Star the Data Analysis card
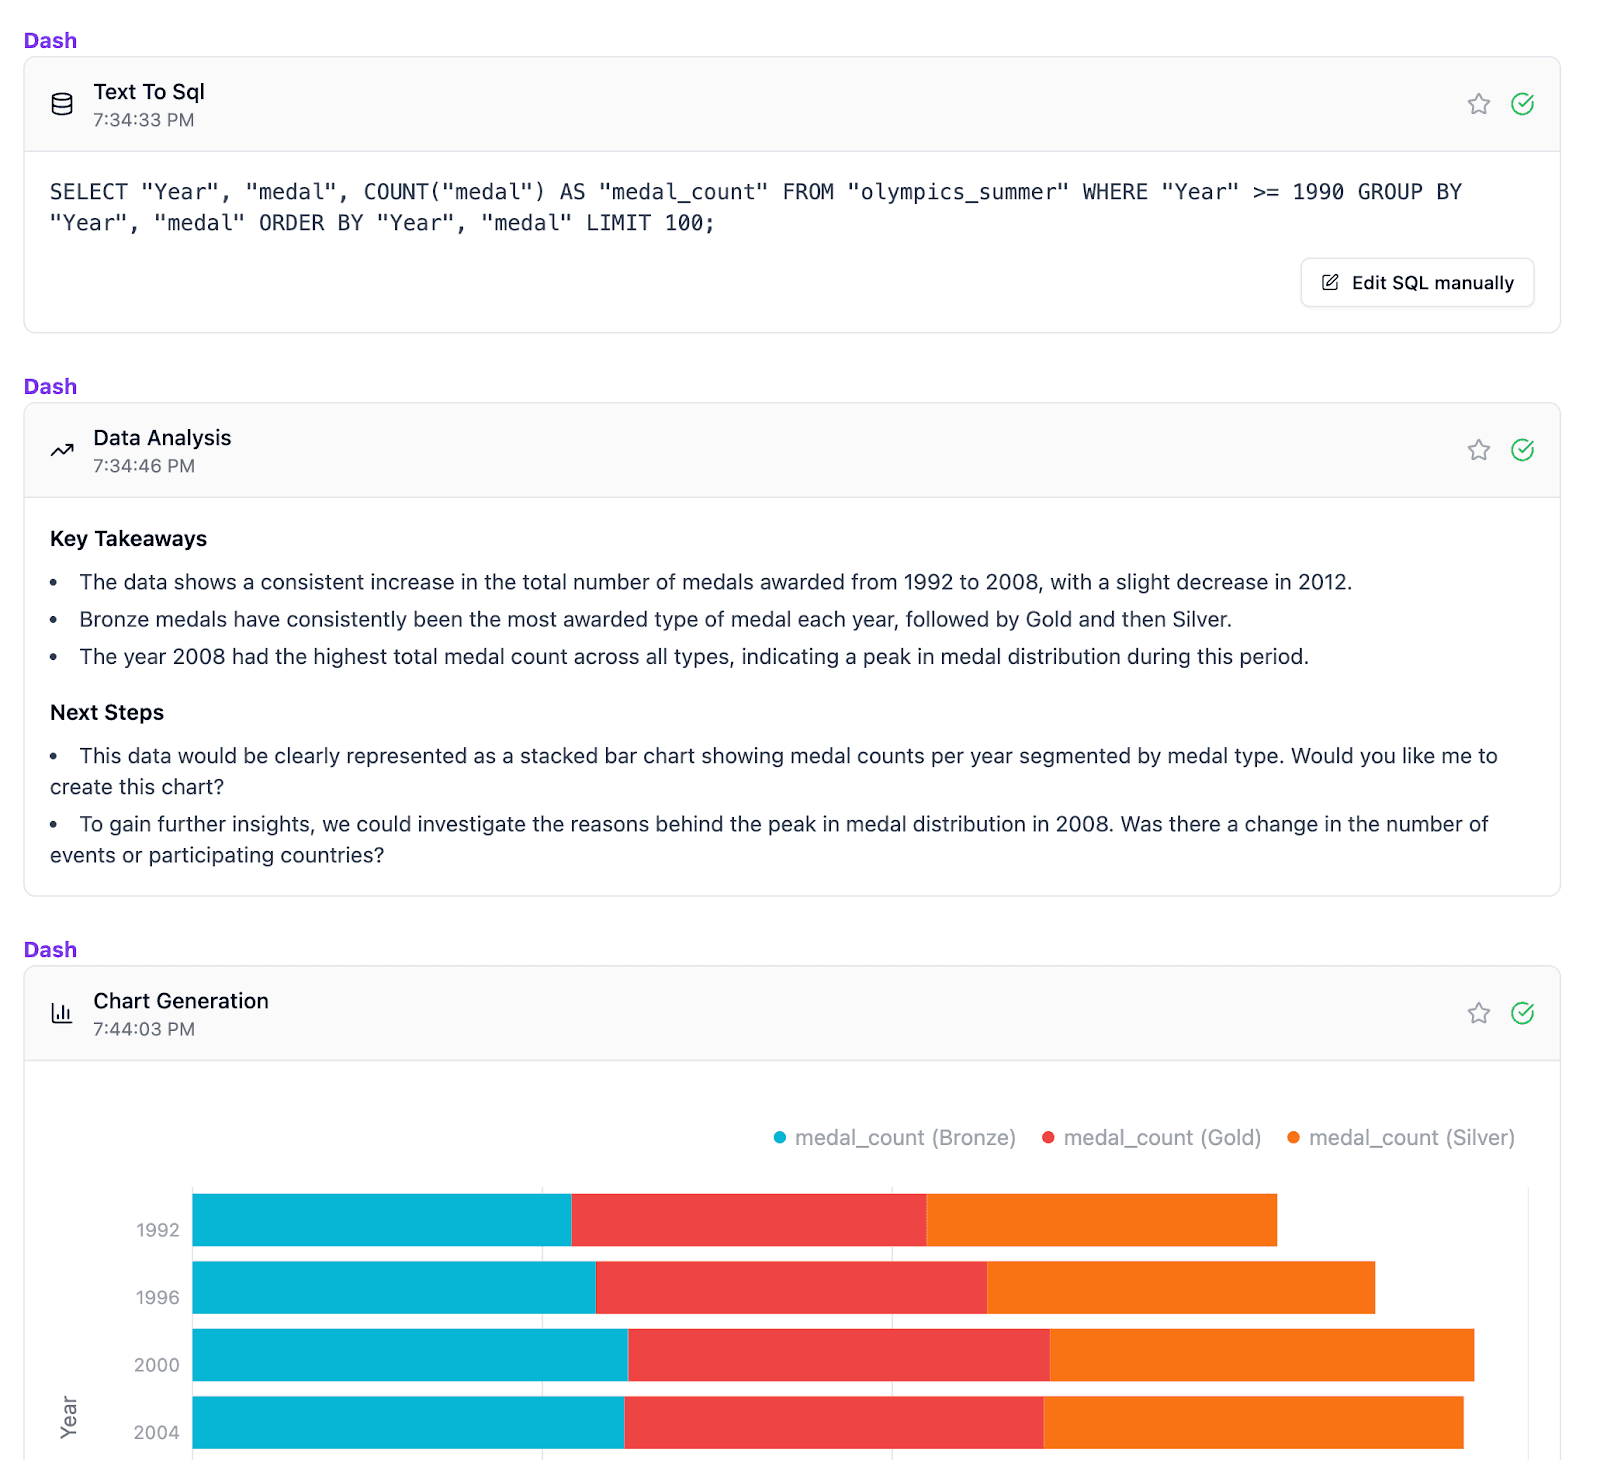The height and width of the screenshot is (1460, 1600). (1479, 449)
